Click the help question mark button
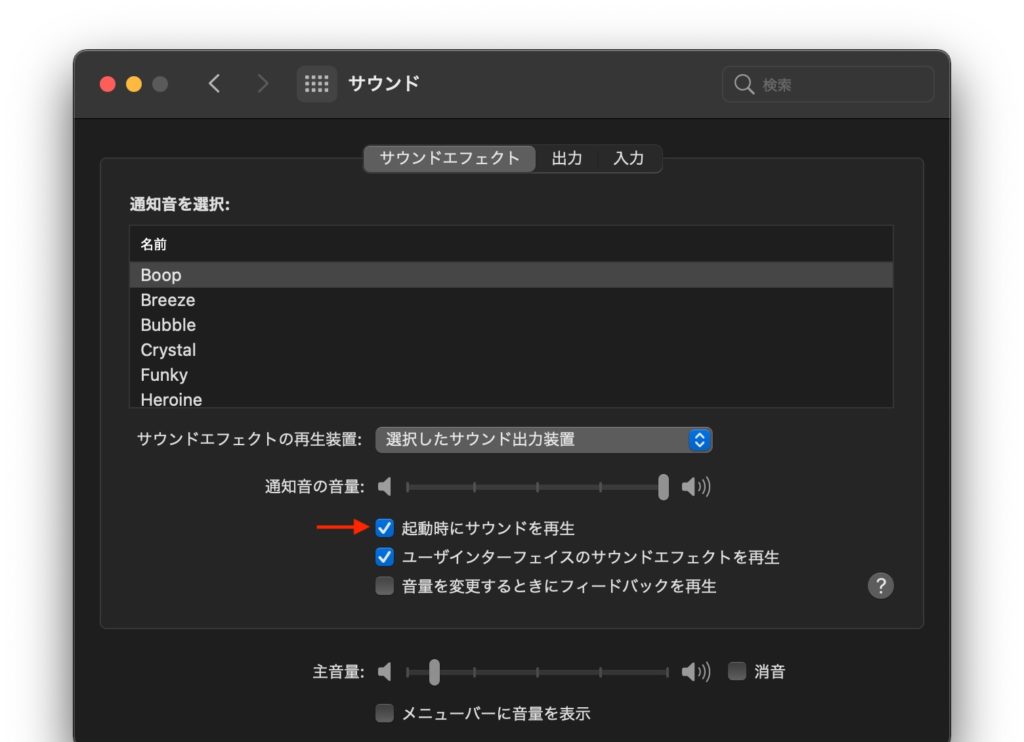Viewport: 1024px width, 742px height. [880, 586]
